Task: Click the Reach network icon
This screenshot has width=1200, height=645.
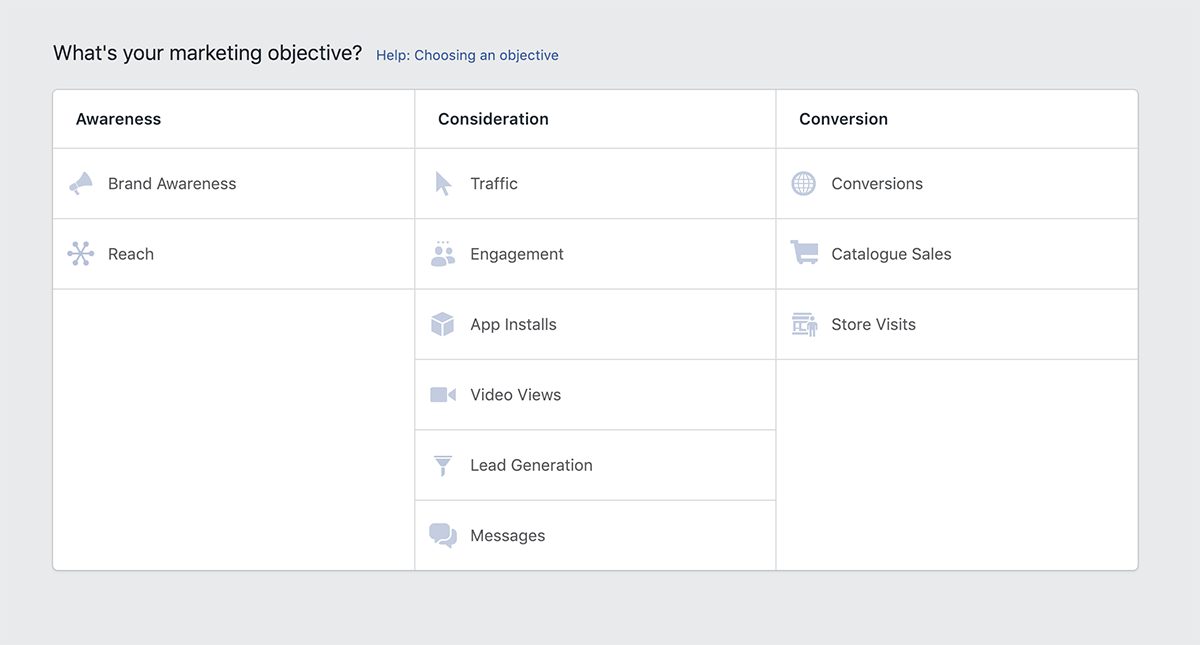Action: (80, 254)
